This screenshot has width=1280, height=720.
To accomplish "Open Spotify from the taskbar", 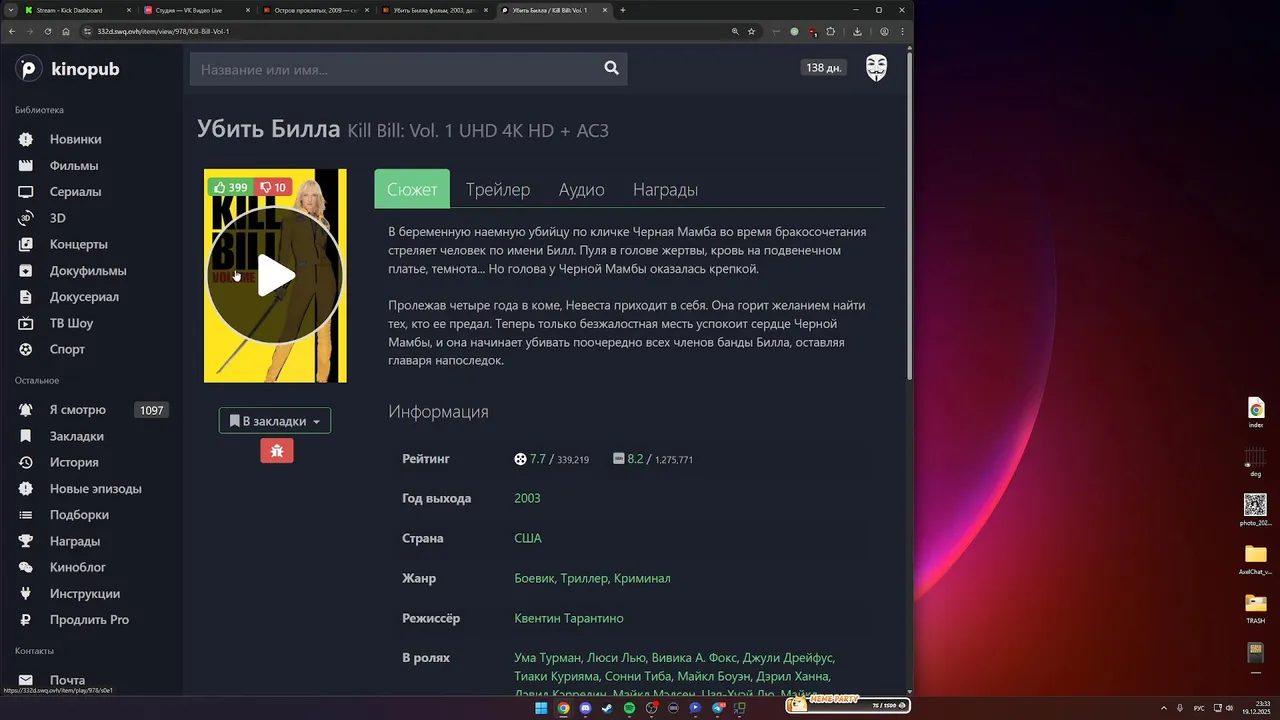I will click(629, 708).
